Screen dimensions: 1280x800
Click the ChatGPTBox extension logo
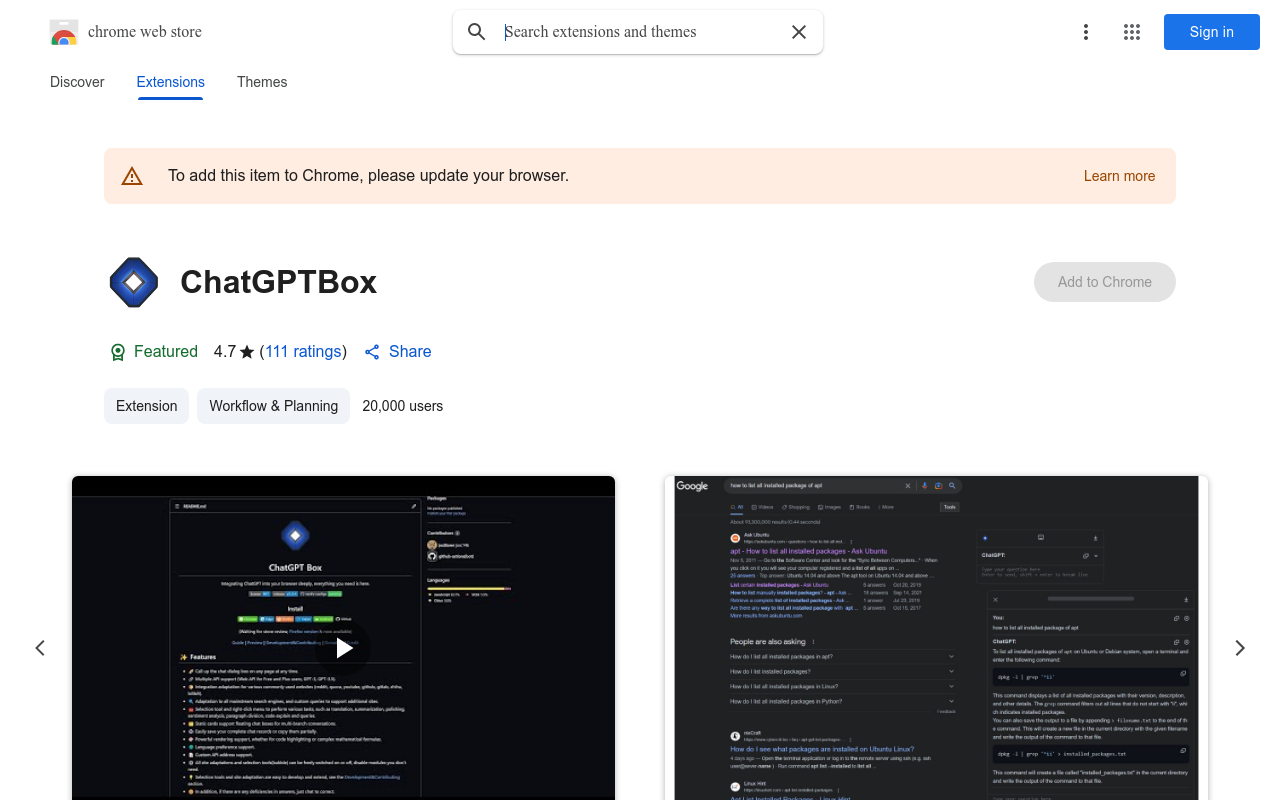pyautogui.click(x=134, y=282)
